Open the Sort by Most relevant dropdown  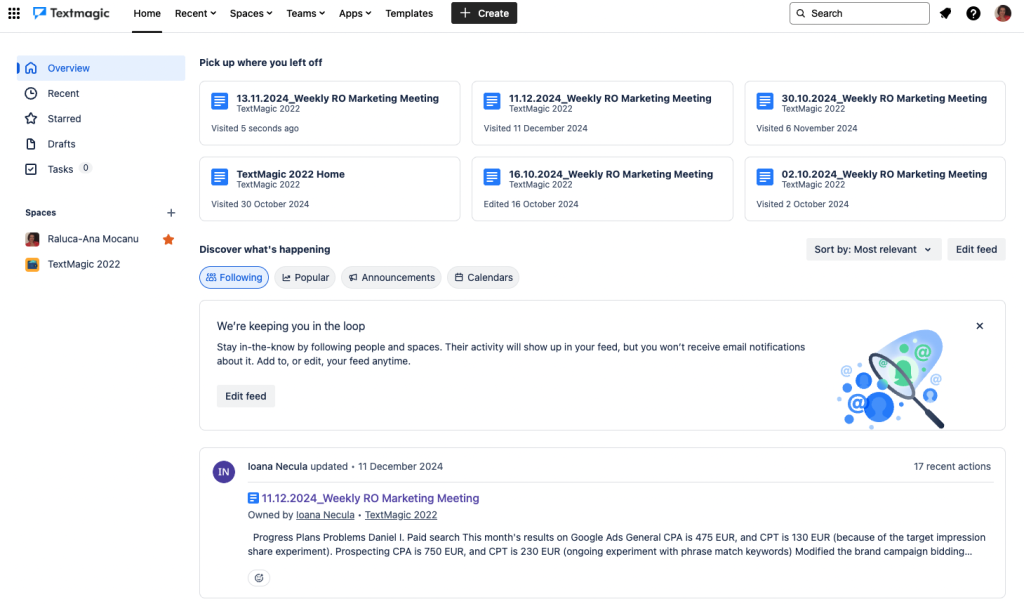(x=873, y=249)
